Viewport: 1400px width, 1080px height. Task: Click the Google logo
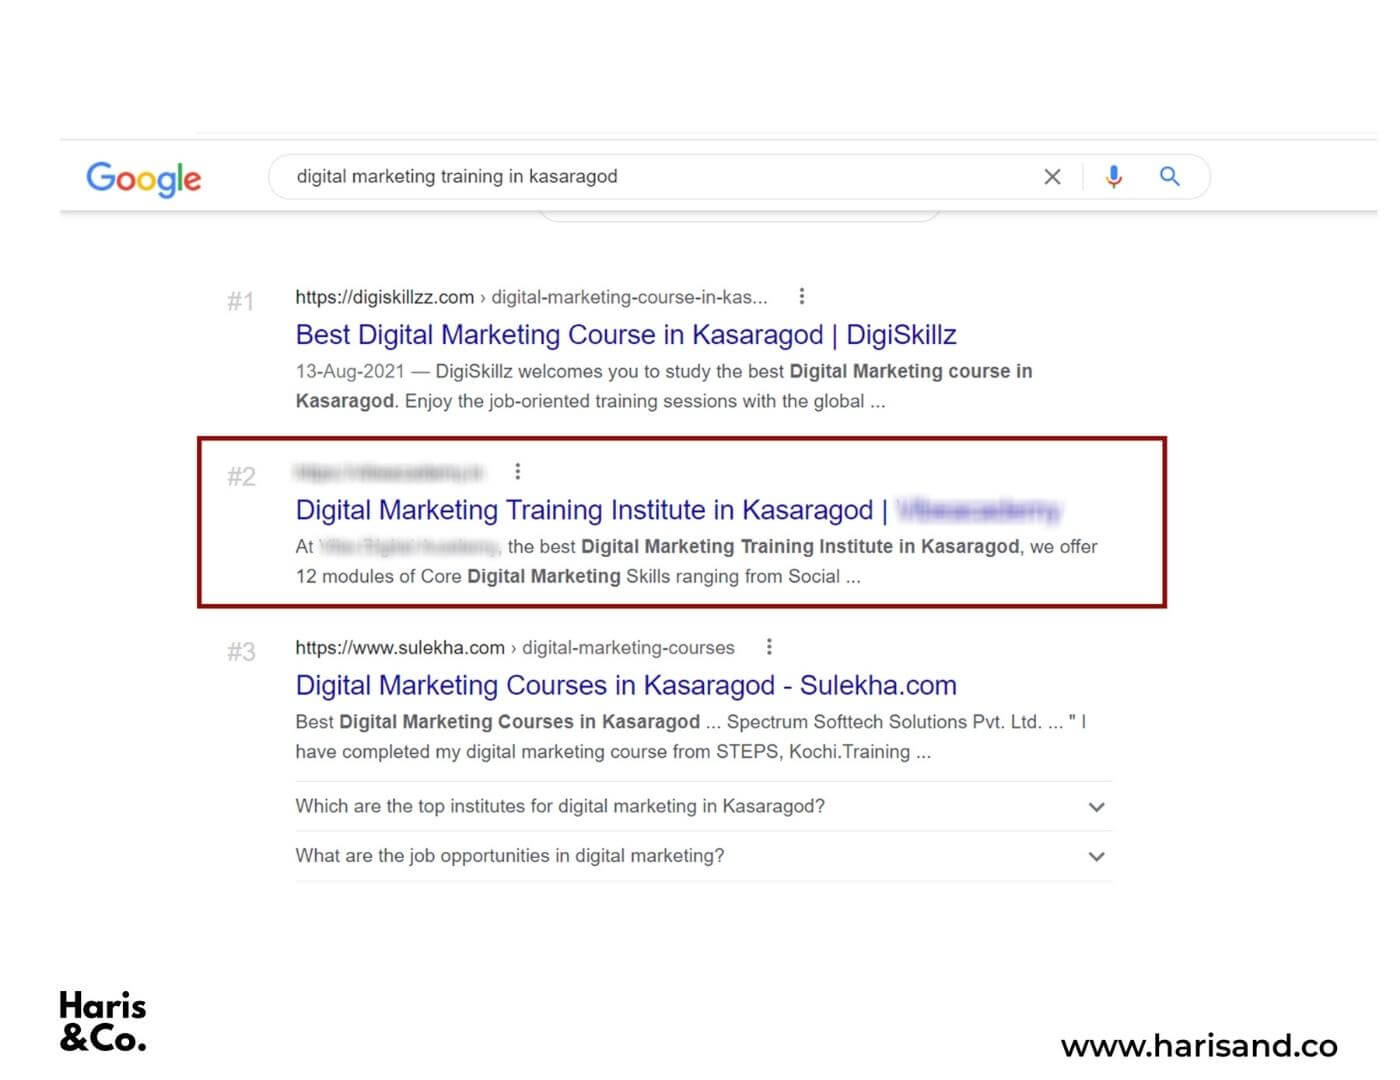pyautogui.click(x=143, y=179)
